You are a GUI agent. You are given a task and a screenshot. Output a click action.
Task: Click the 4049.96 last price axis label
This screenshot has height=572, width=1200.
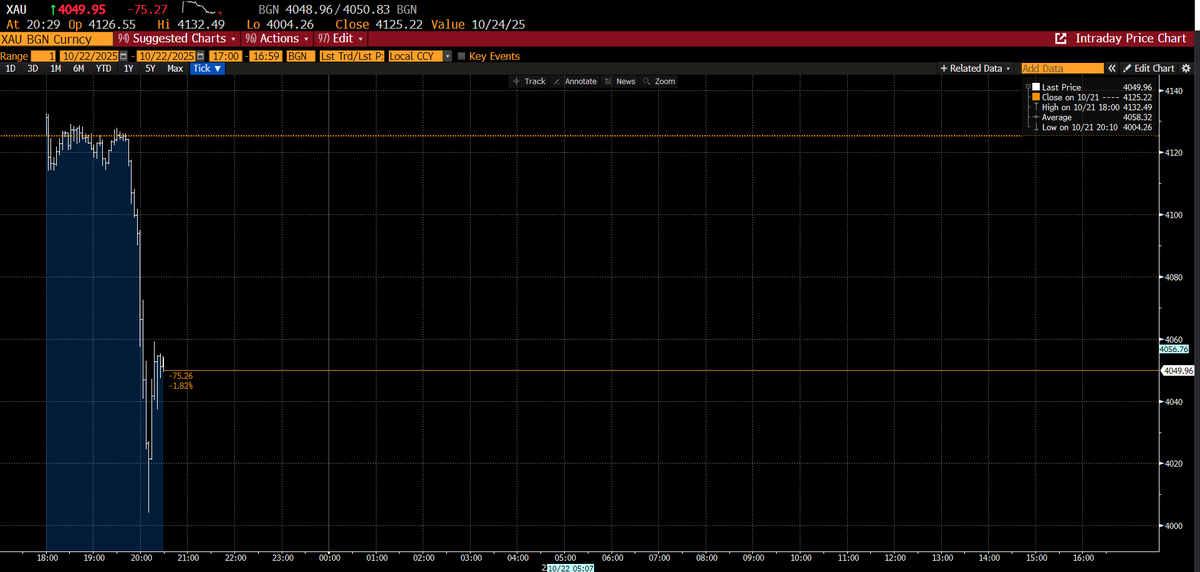(x=1178, y=370)
